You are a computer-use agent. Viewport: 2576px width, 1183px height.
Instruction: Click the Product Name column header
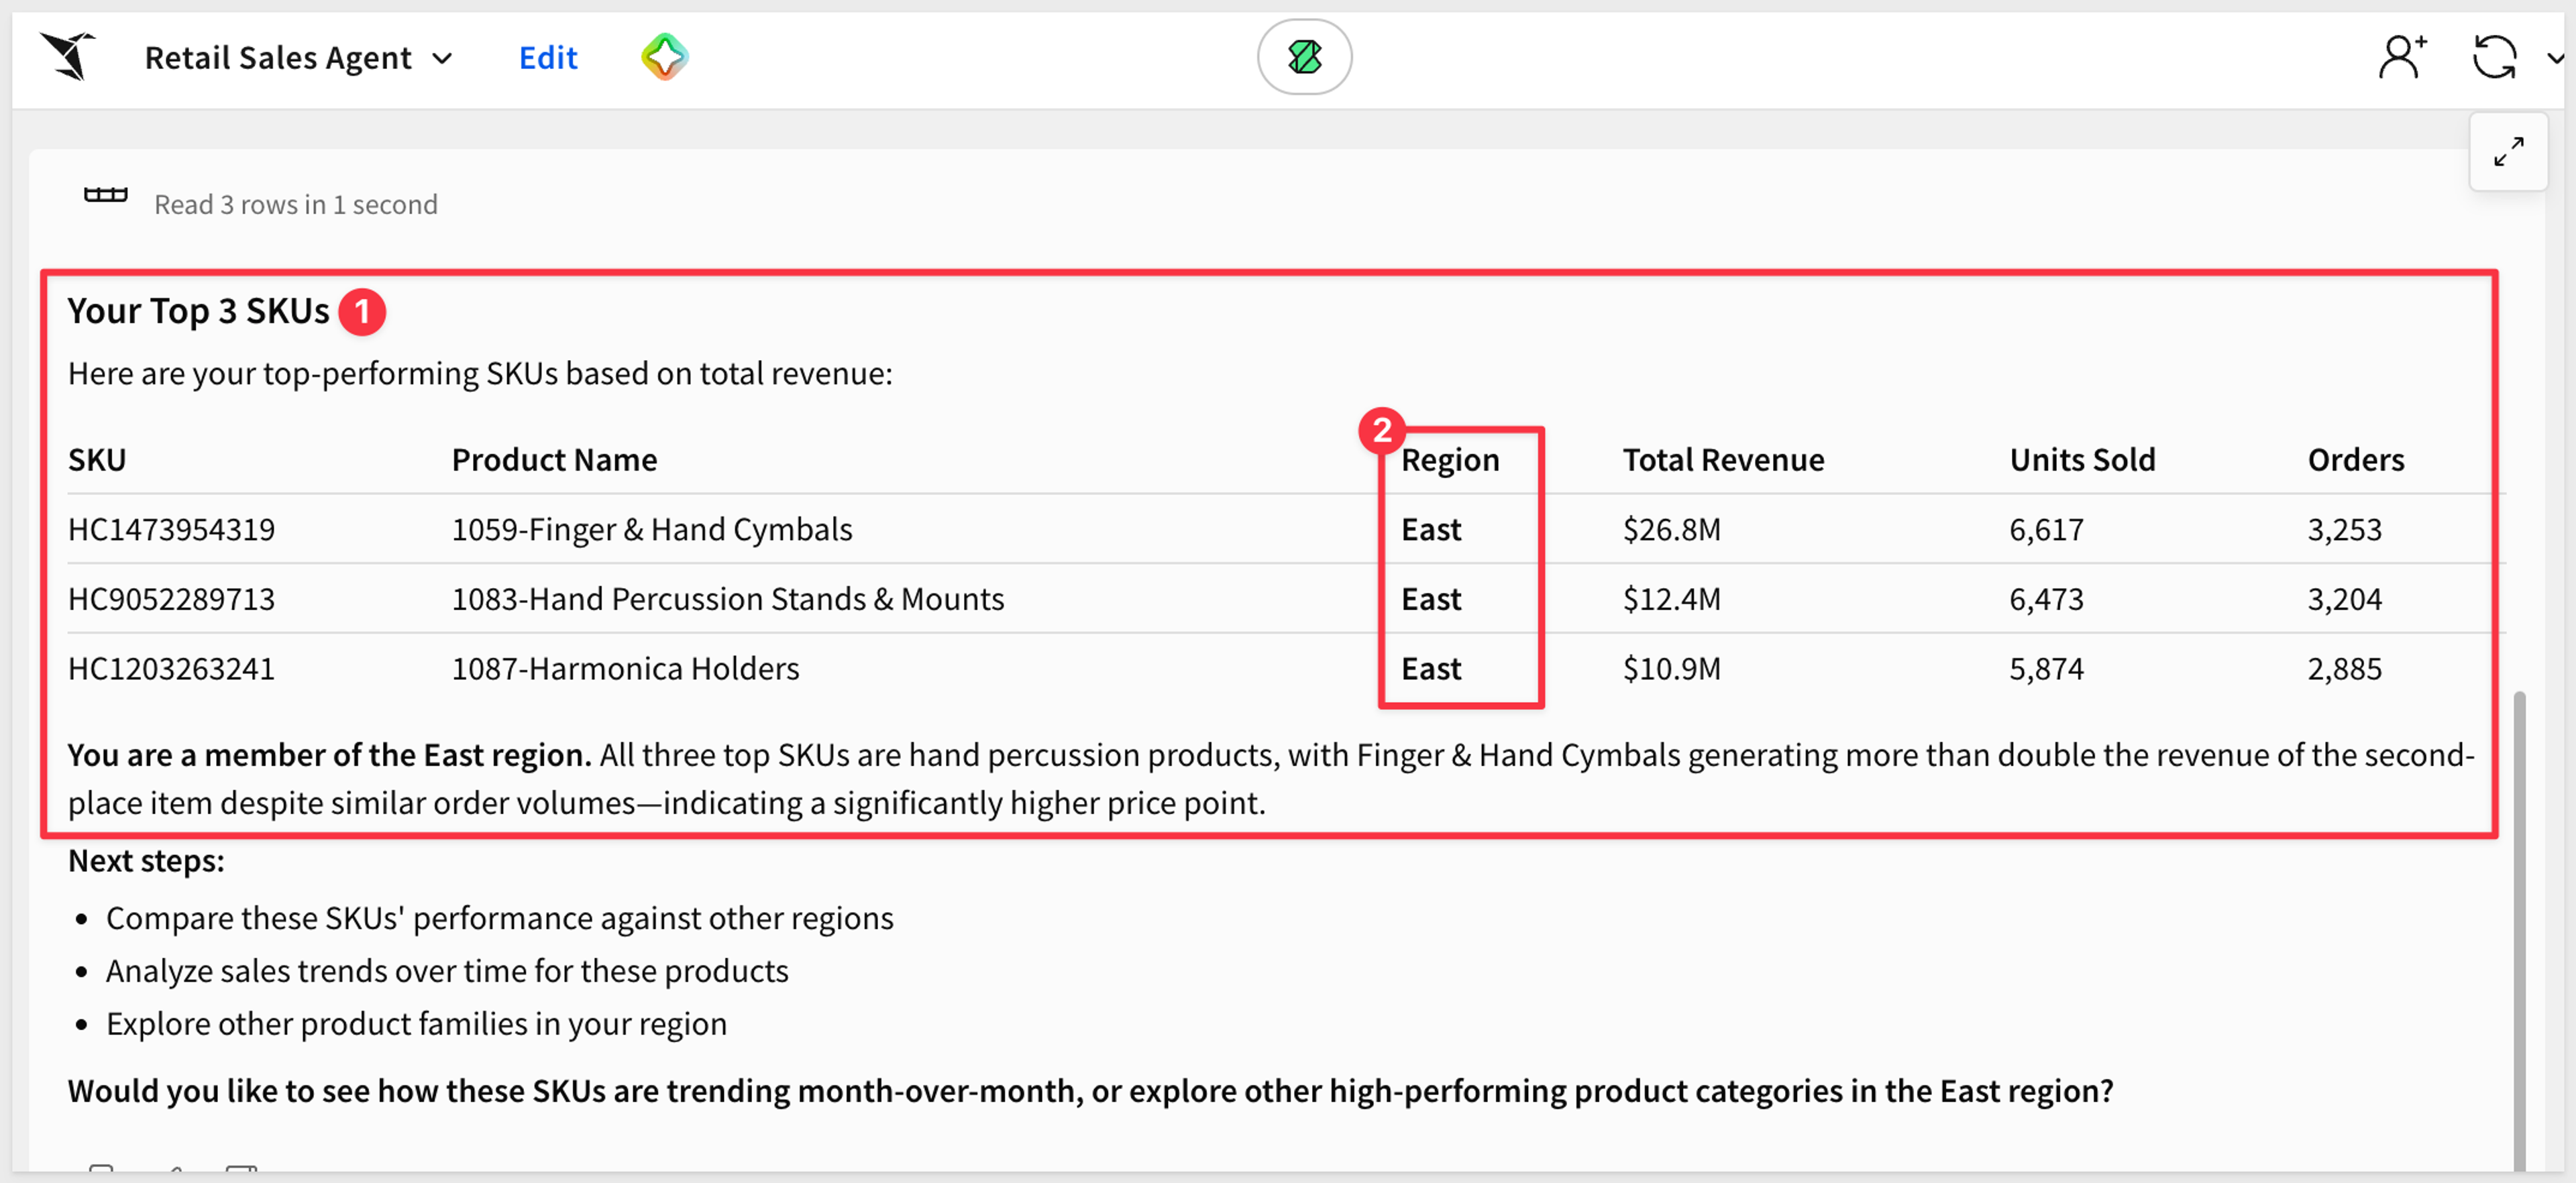(x=554, y=460)
